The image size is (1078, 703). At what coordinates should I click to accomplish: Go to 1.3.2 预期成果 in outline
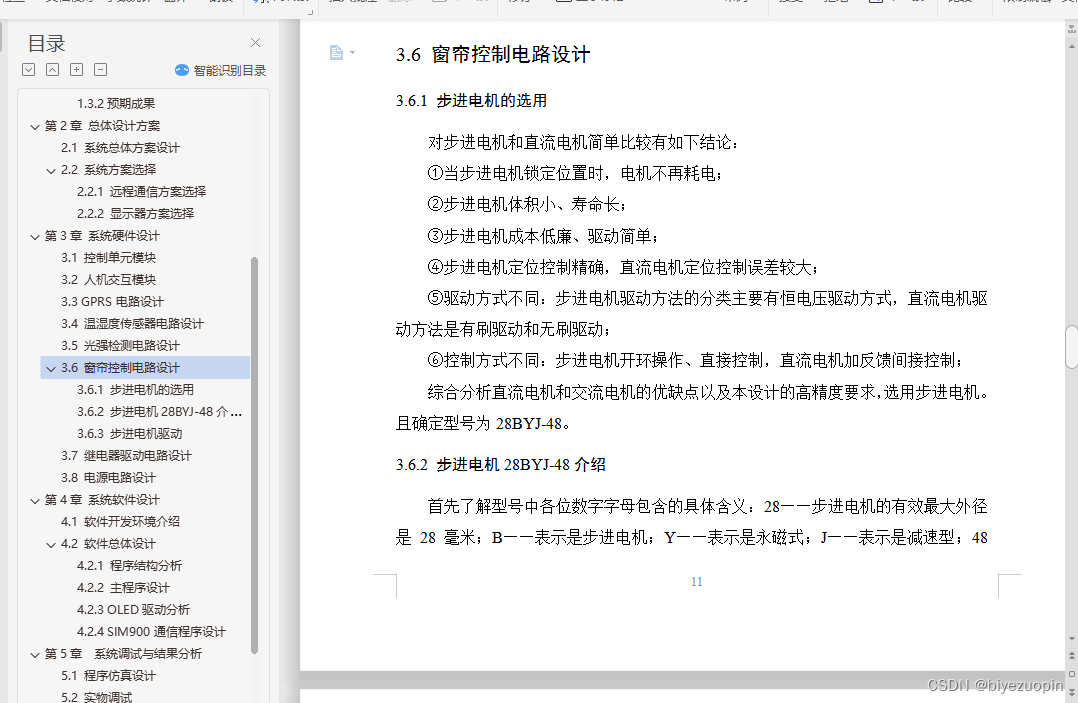[x=116, y=104]
